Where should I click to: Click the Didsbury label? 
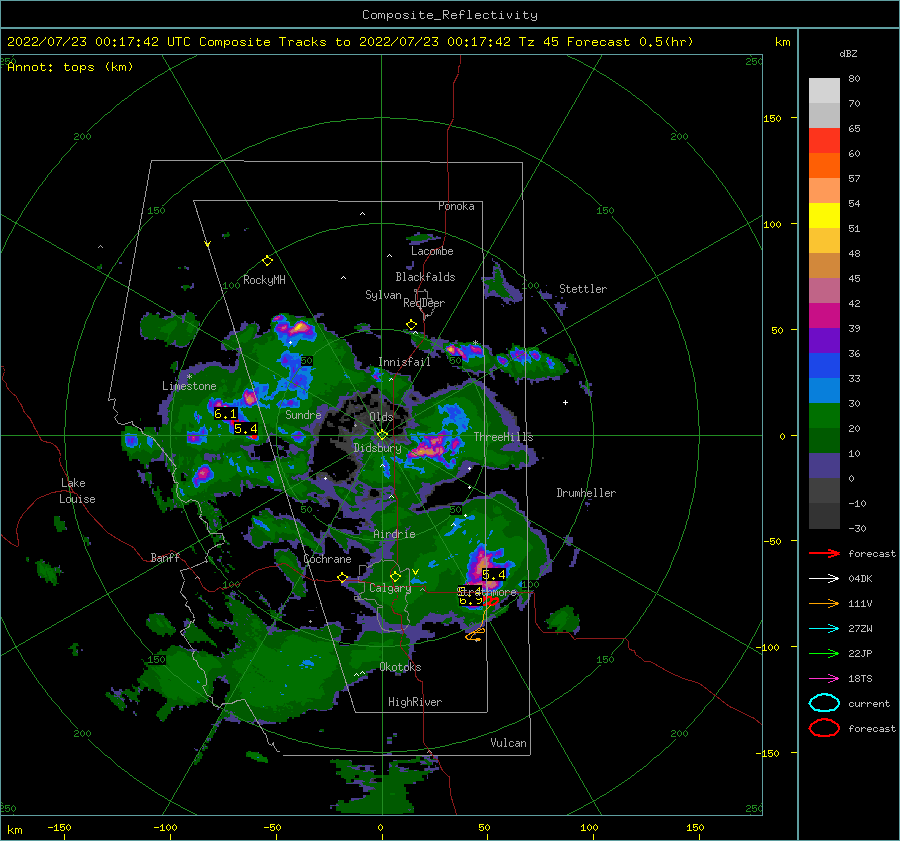(377, 448)
